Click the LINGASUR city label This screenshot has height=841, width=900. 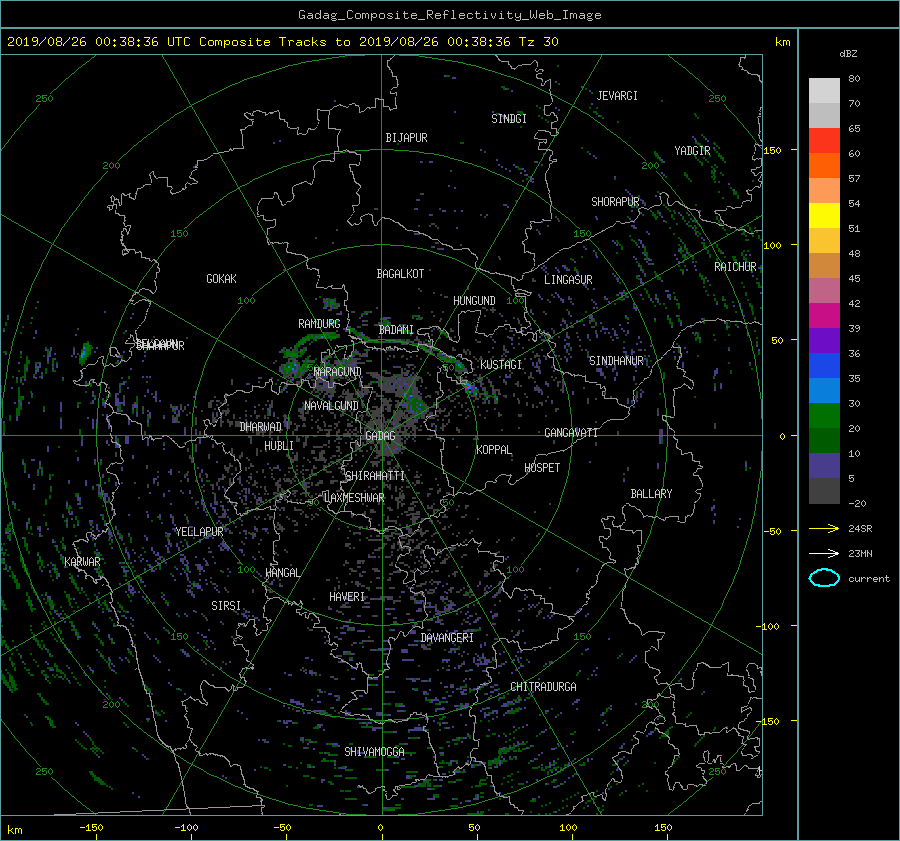point(568,280)
